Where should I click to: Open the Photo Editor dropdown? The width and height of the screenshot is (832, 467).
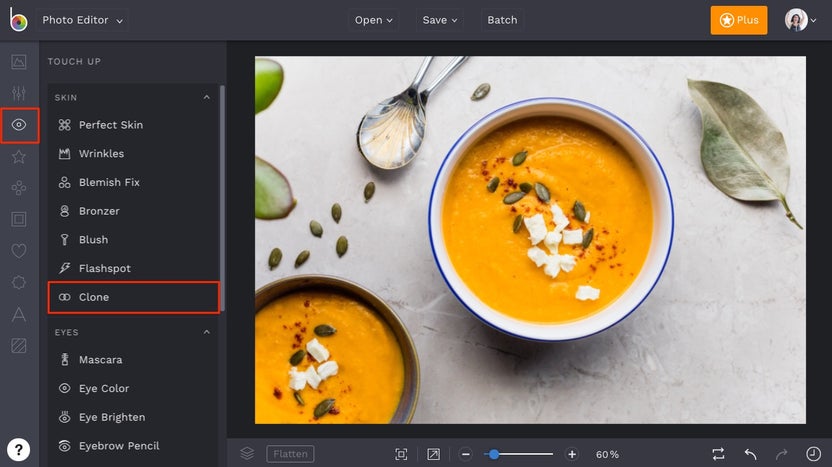click(x=82, y=20)
